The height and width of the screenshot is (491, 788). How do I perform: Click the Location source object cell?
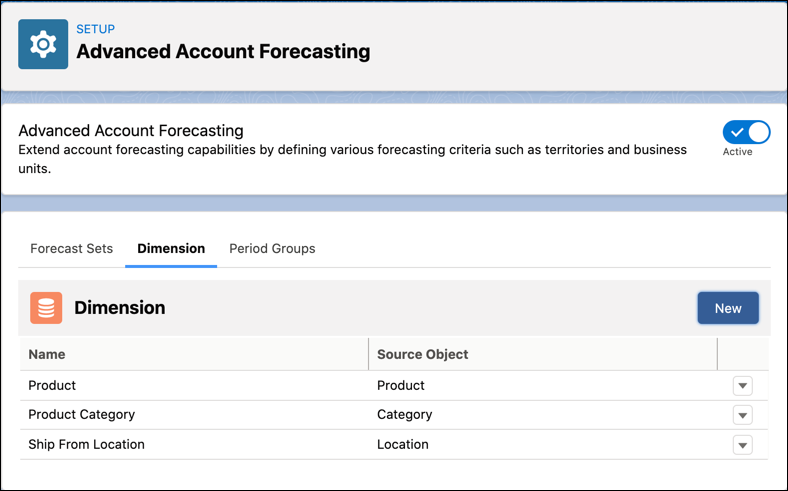[403, 444]
